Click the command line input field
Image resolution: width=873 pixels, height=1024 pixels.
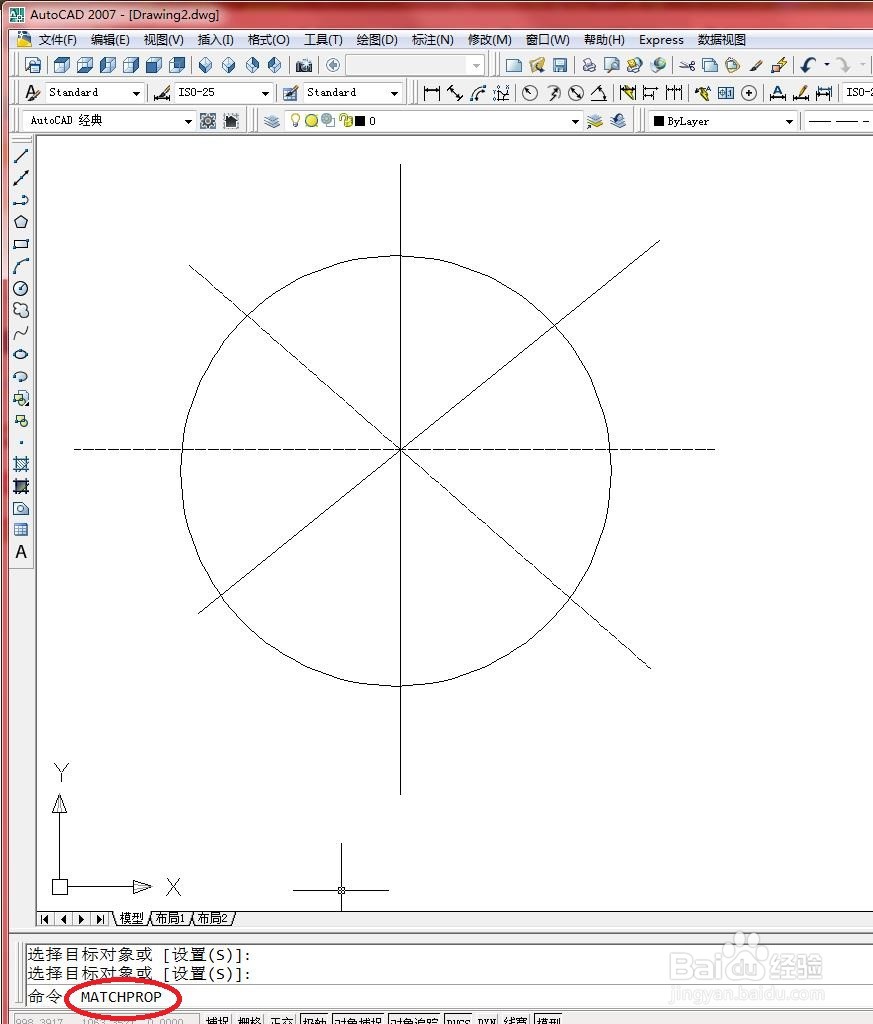pyautogui.click(x=449, y=997)
